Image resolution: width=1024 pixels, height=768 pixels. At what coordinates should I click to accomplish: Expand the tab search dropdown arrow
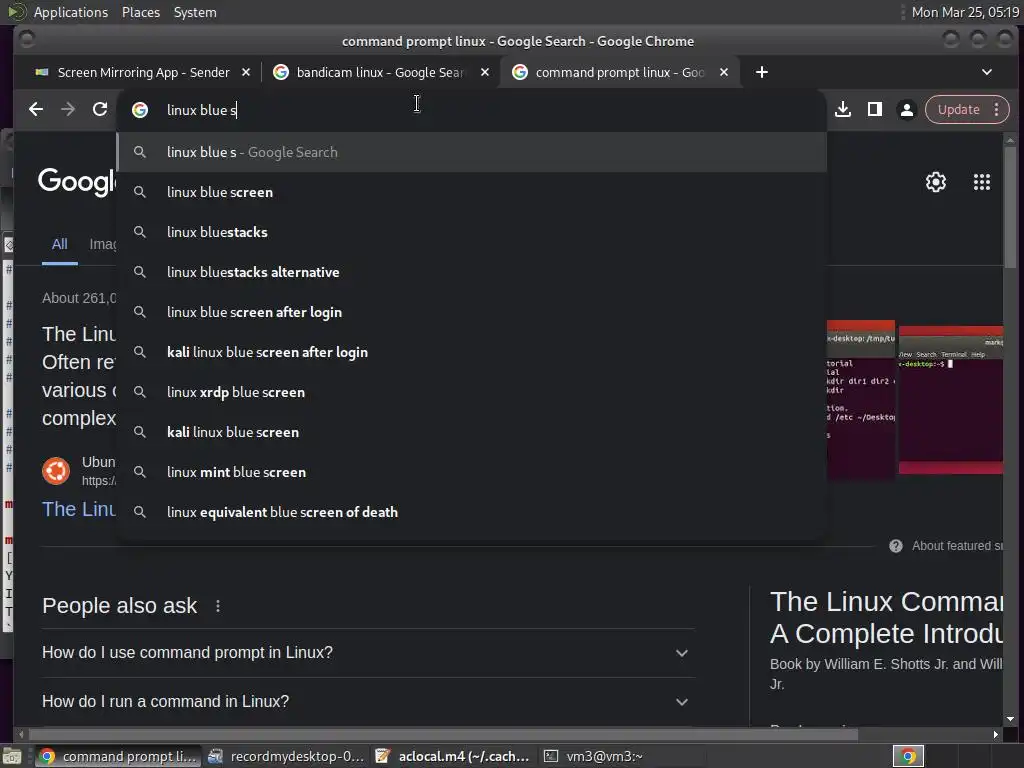(987, 72)
